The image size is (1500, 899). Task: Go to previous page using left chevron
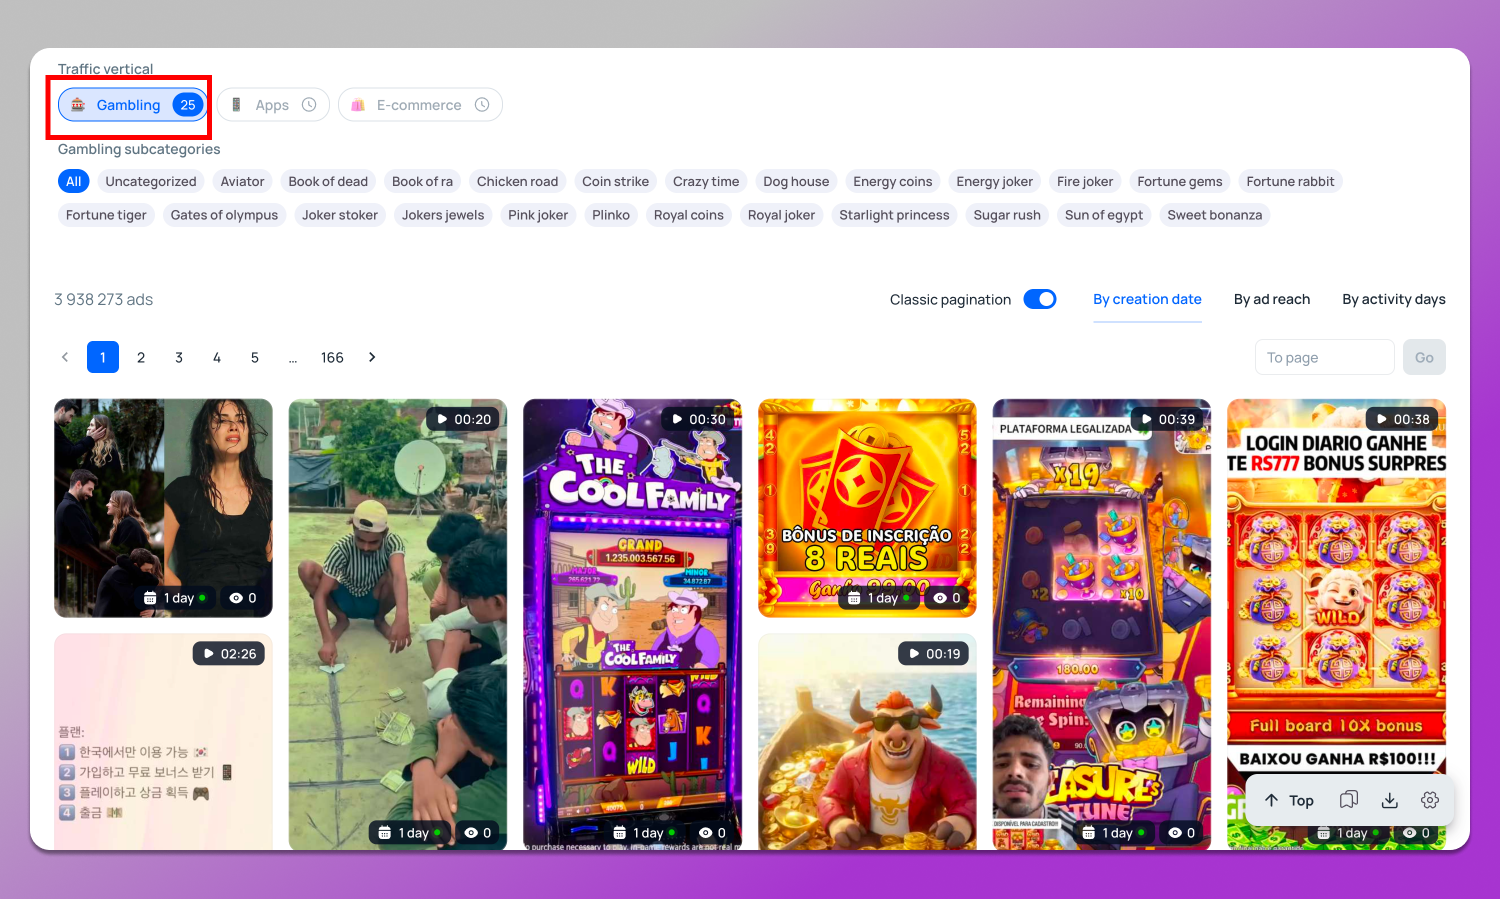(65, 357)
